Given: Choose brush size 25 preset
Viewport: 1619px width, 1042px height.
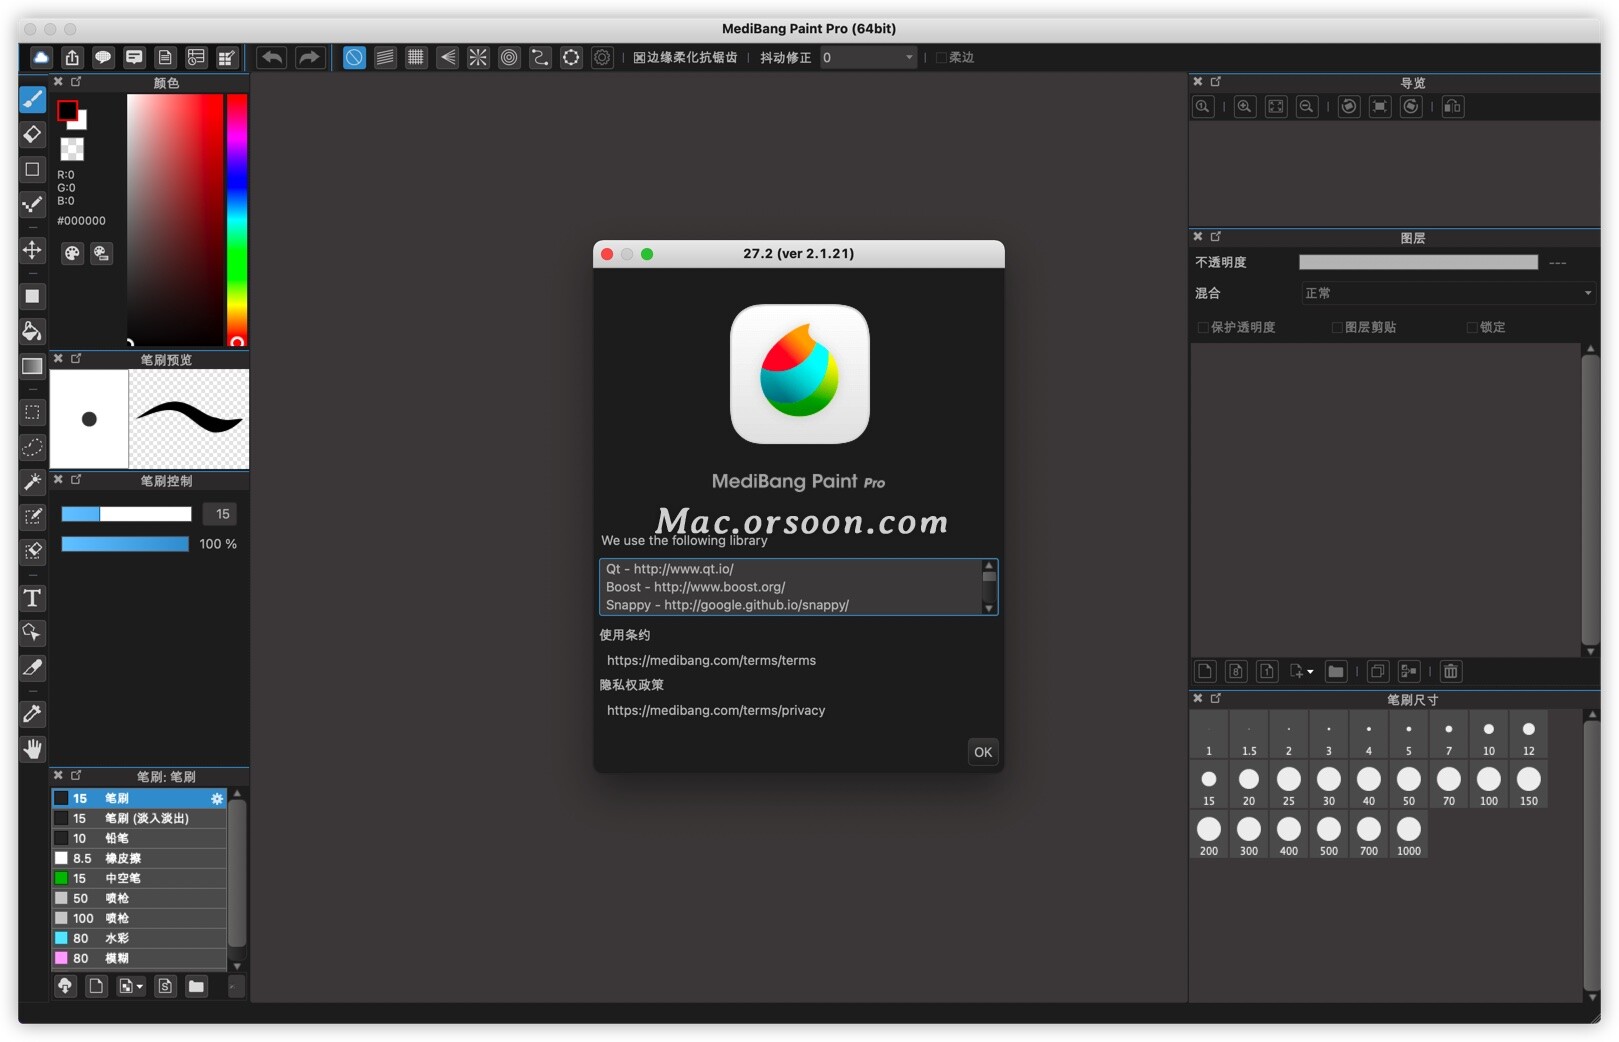Looking at the screenshot, I should [1288, 784].
